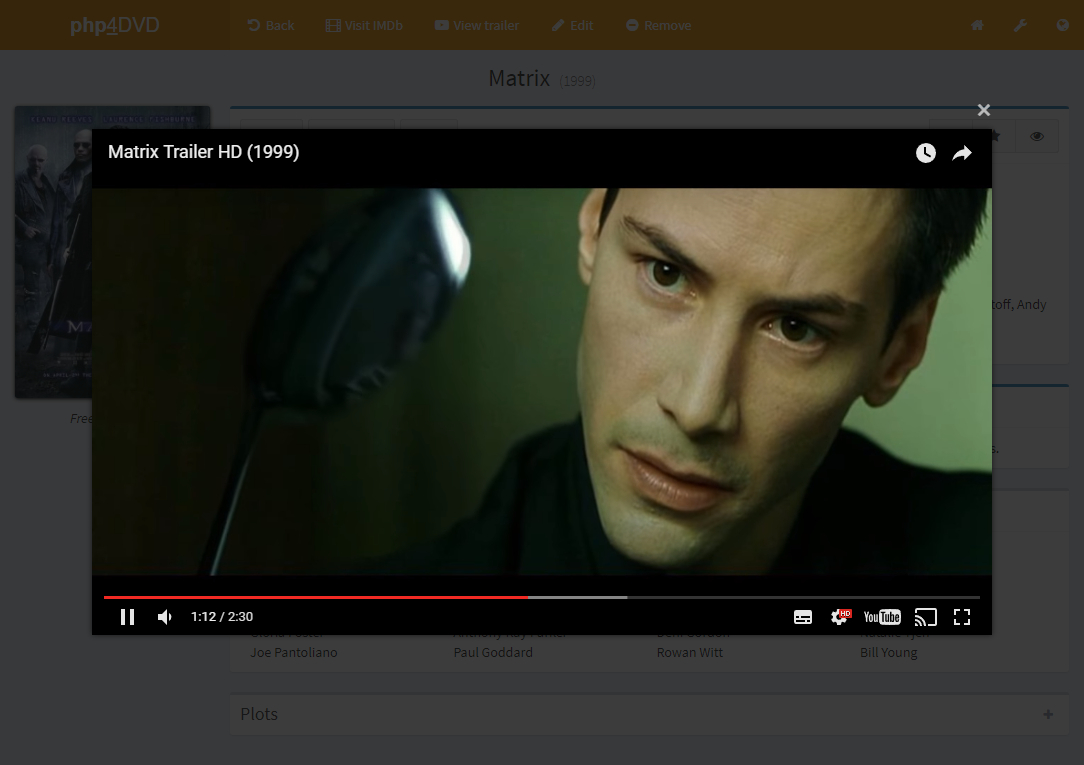
Task: Toggle subtitles/closed captions in player
Action: click(x=803, y=617)
